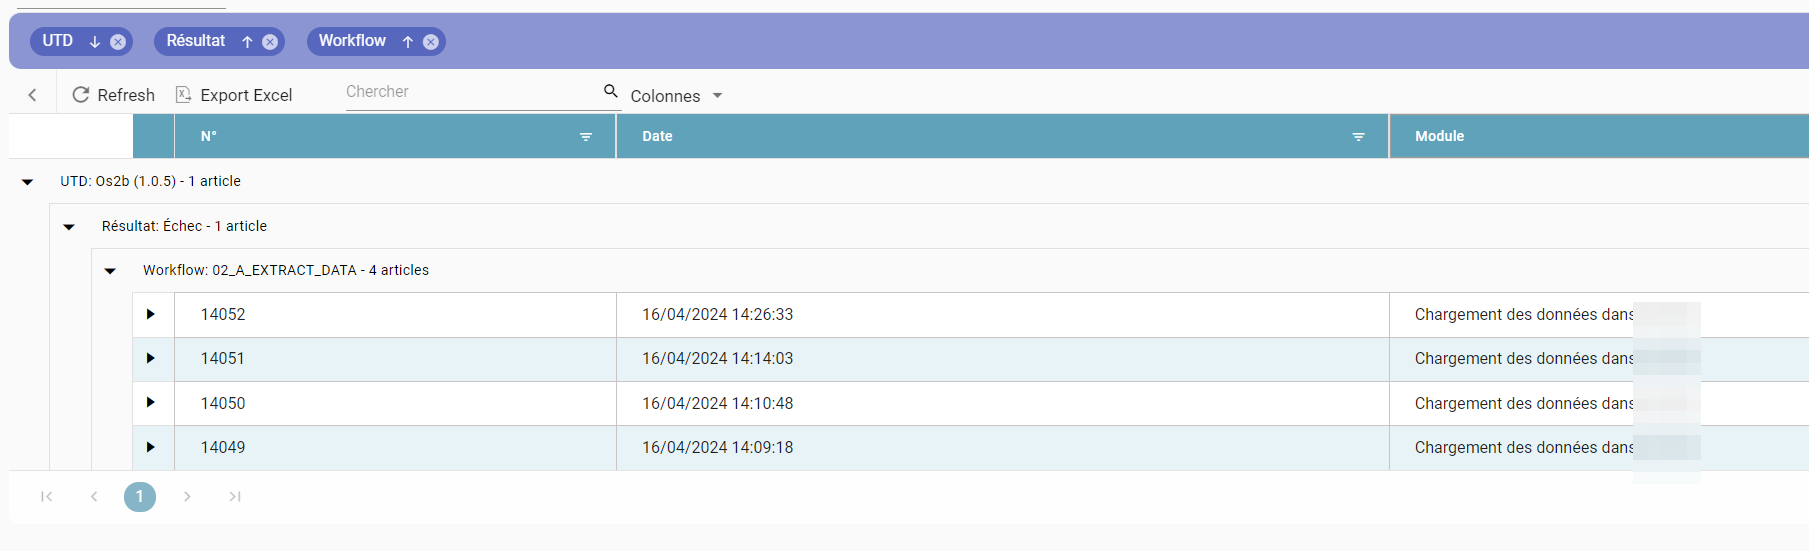Toggle Workflow sort direction arrow
The height and width of the screenshot is (551, 1809).
click(408, 42)
